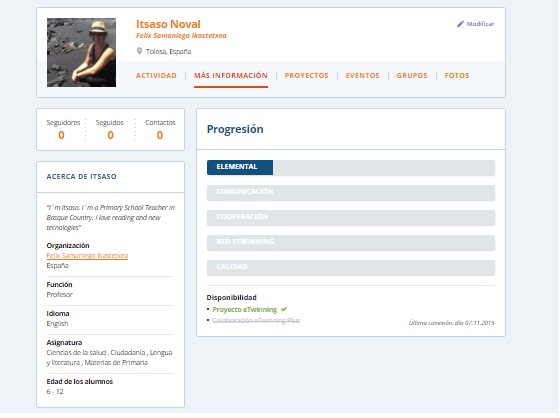The image size is (560, 418).
Task: Switch to the Proyectos tab
Action: (x=306, y=75)
